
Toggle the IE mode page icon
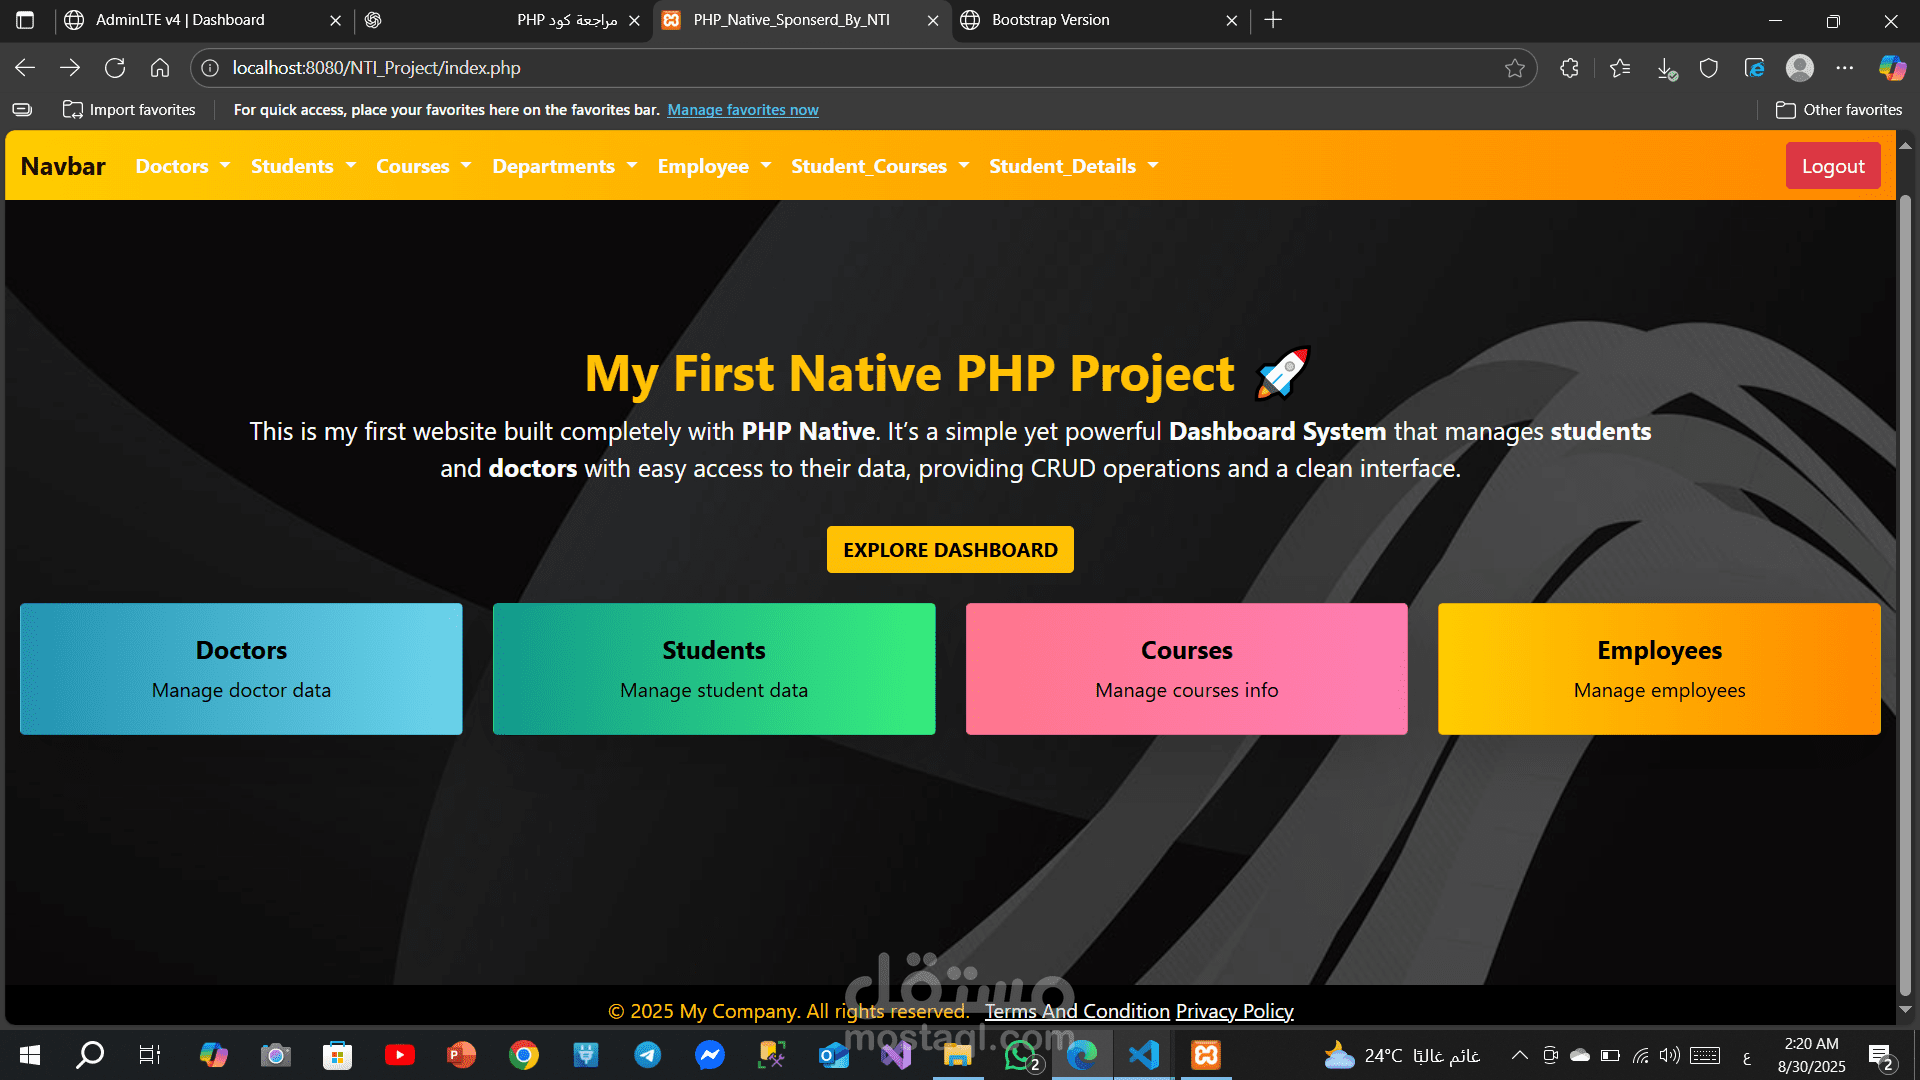click(1754, 68)
